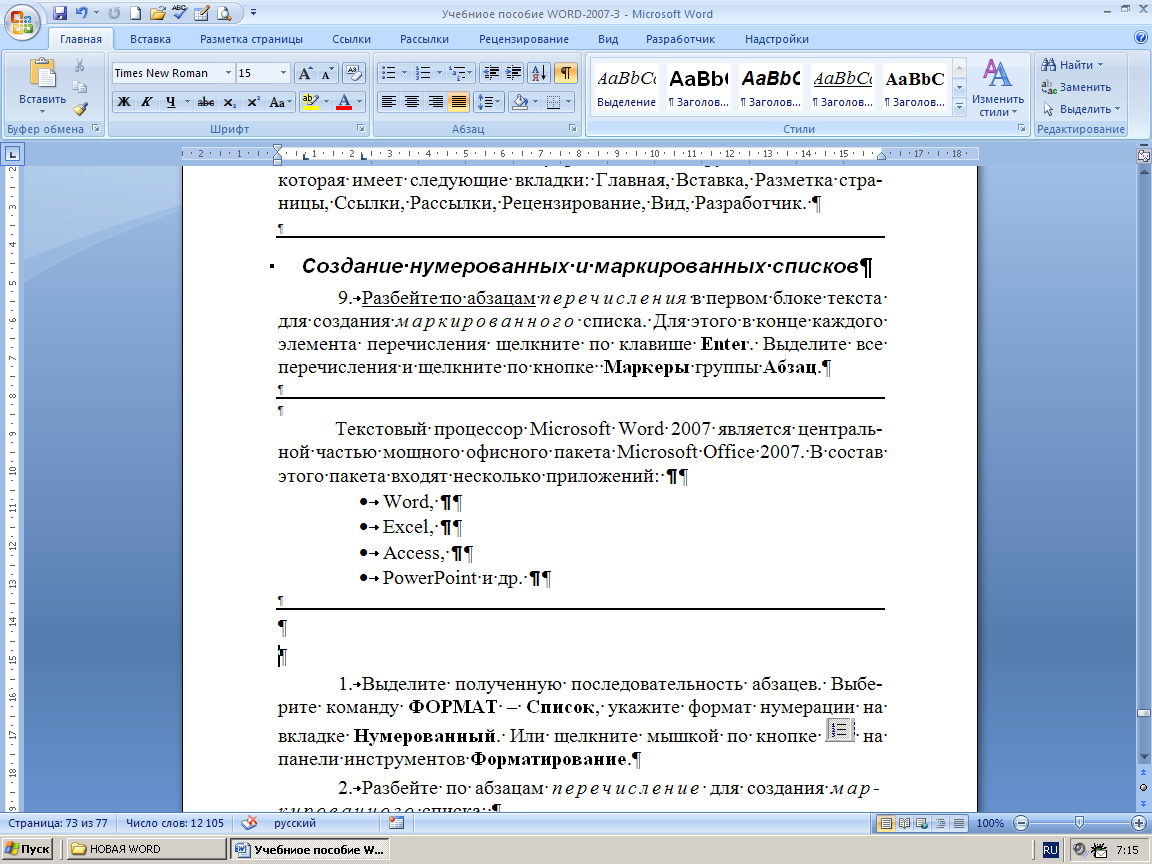Click the Sort A-Я icon
The height and width of the screenshot is (864, 1152).
tap(538, 73)
